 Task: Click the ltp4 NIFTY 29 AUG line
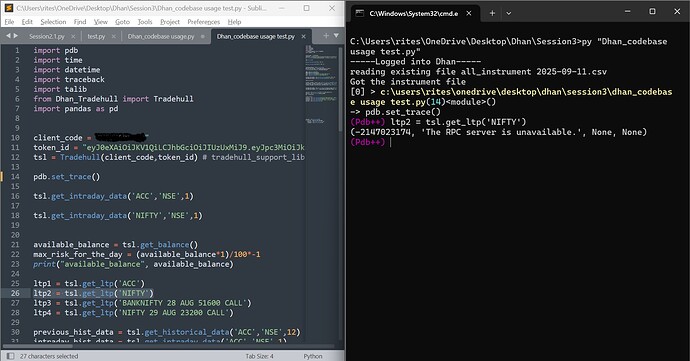(133, 312)
